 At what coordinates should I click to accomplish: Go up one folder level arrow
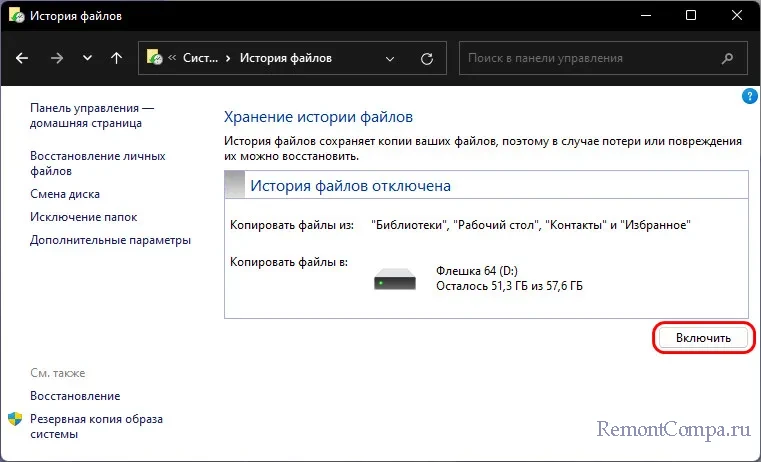tap(116, 58)
